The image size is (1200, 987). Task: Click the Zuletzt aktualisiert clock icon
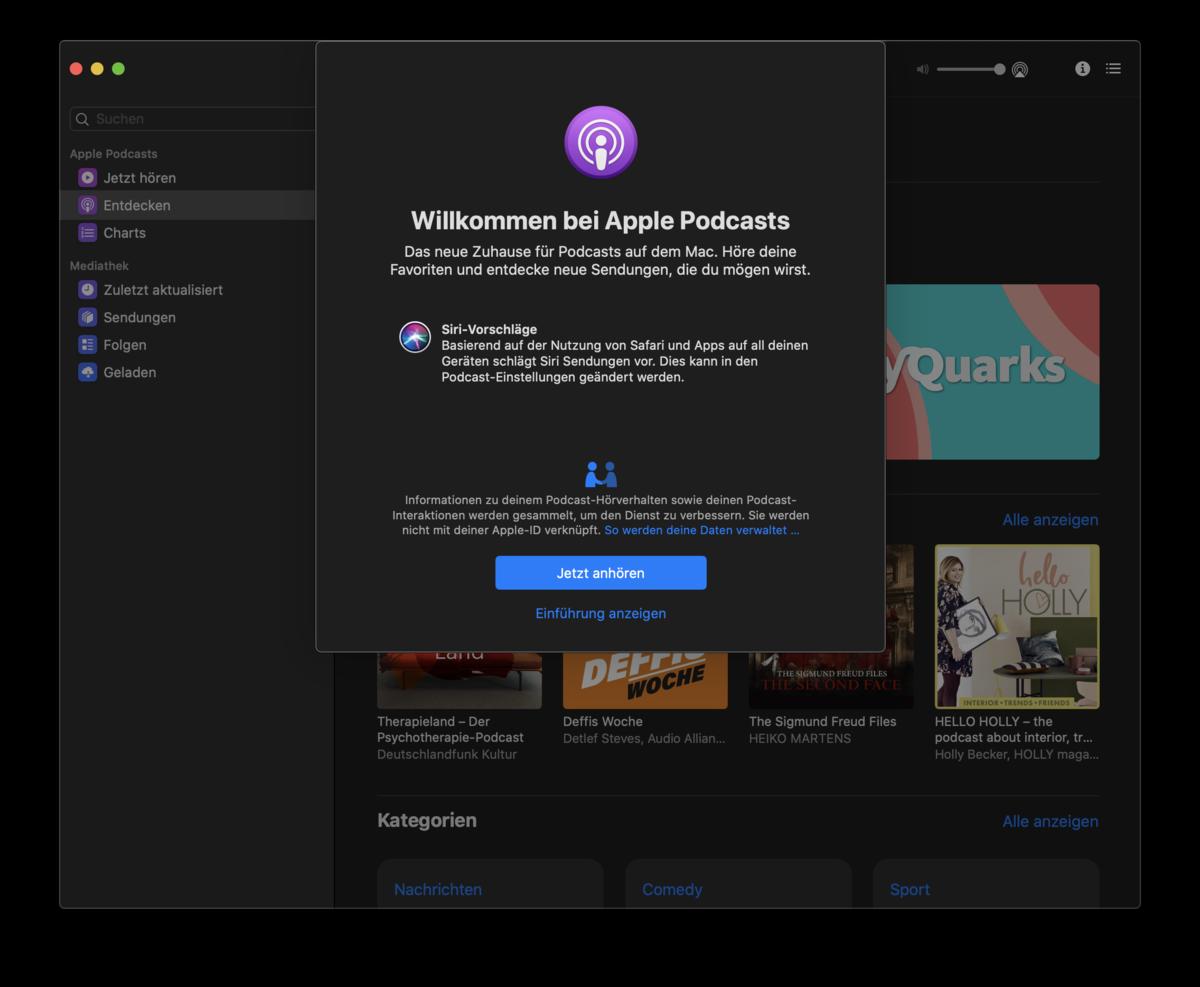(88, 290)
